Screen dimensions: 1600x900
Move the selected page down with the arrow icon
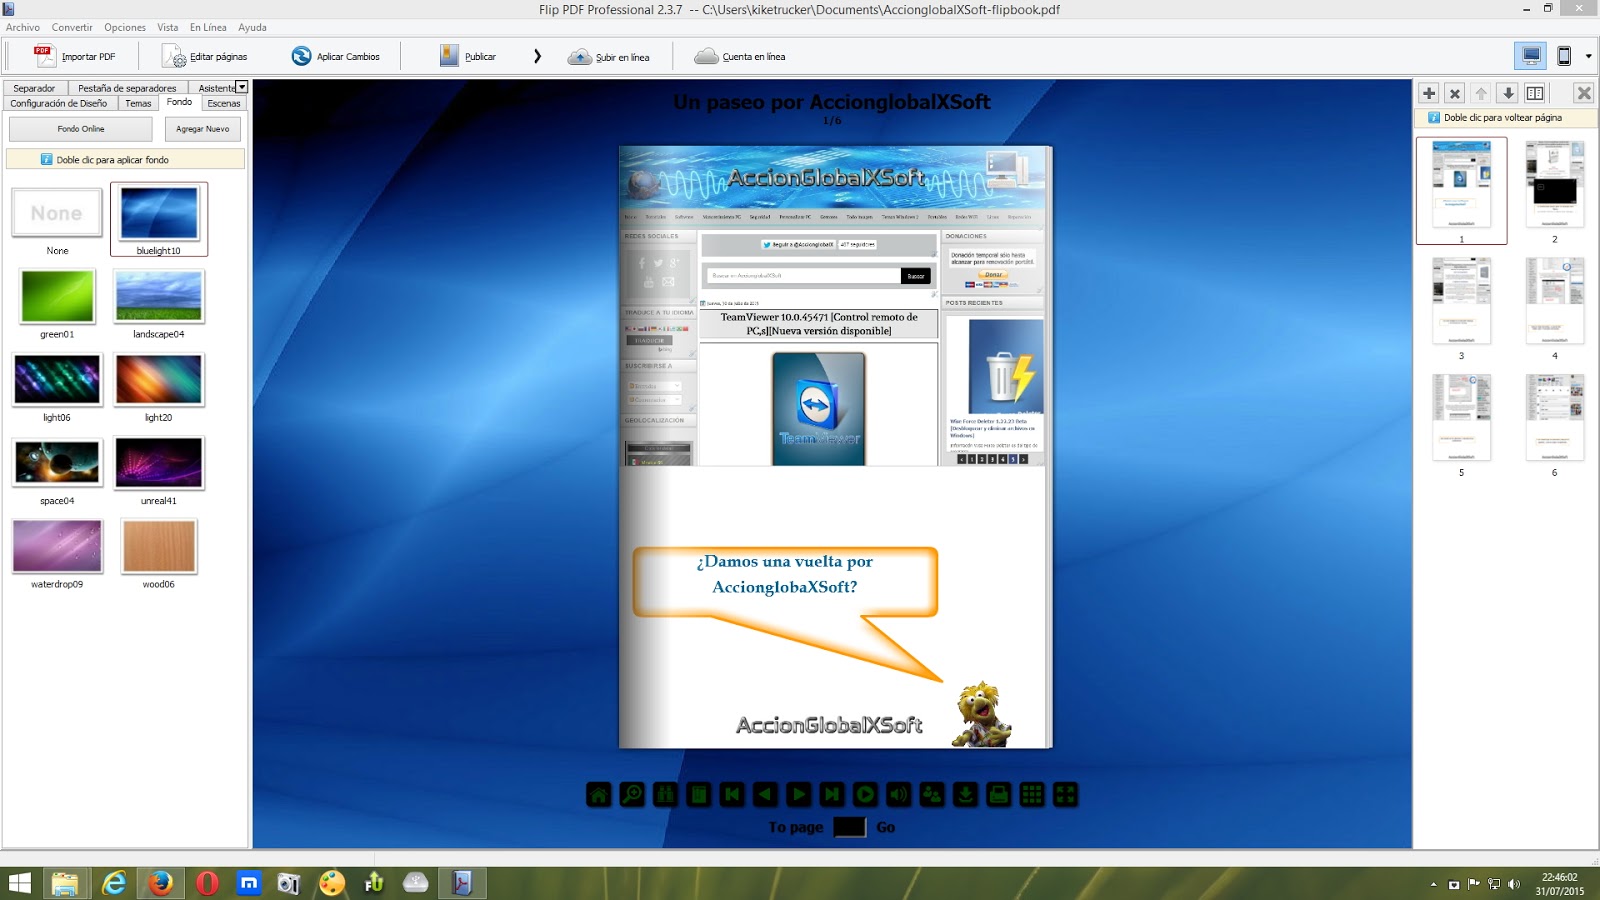click(1508, 93)
